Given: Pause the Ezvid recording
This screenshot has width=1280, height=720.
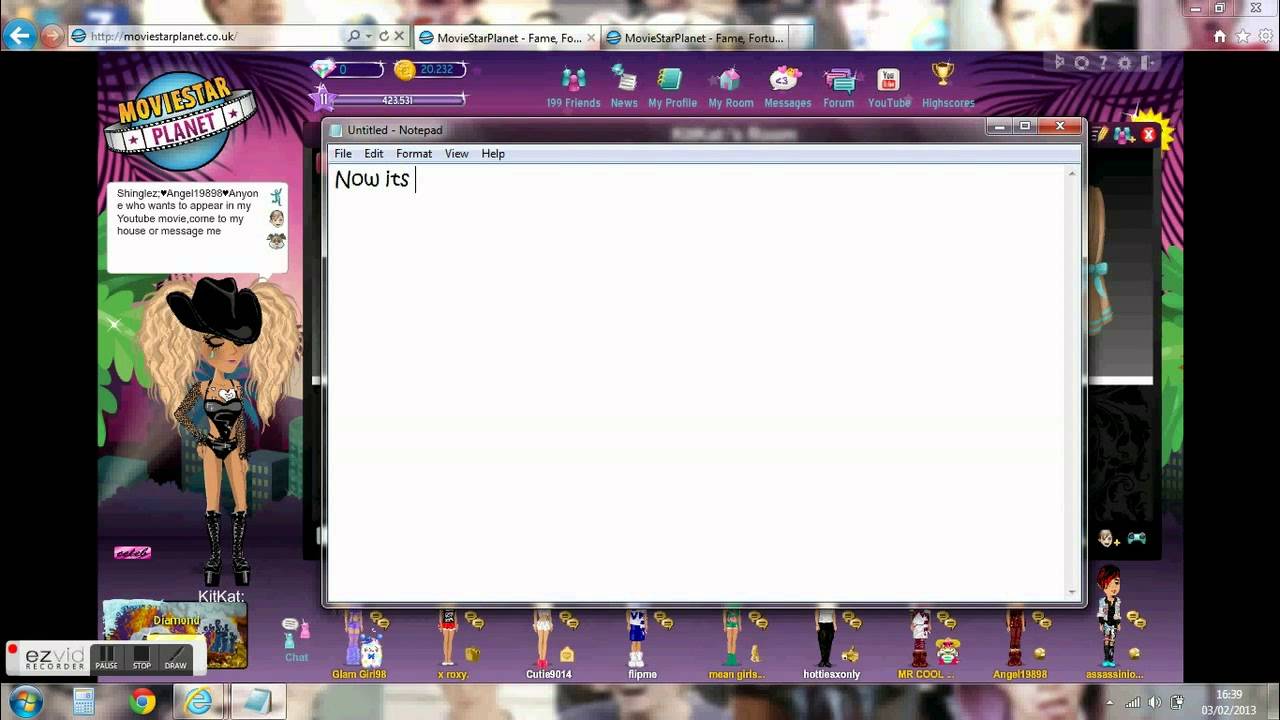Looking at the screenshot, I should point(107,658).
